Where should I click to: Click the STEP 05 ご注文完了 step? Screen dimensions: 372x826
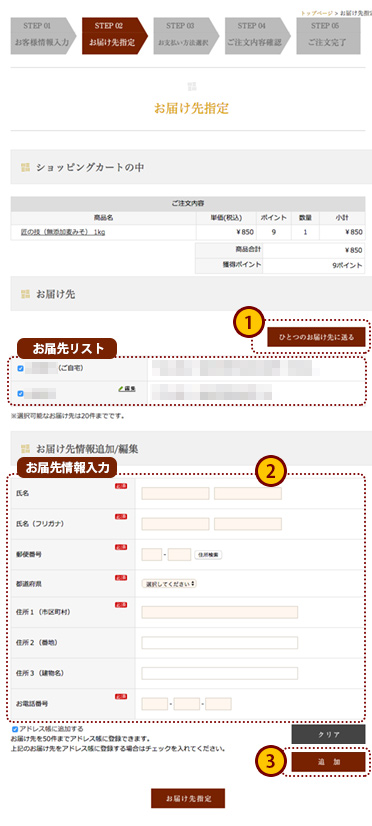tap(328, 36)
